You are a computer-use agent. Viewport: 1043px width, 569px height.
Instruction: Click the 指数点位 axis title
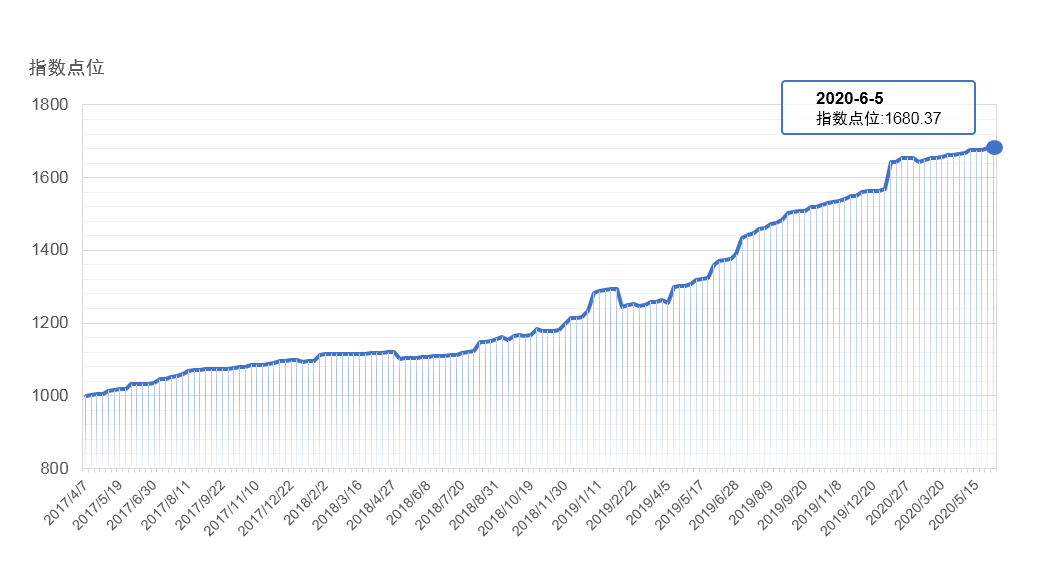coord(67,67)
